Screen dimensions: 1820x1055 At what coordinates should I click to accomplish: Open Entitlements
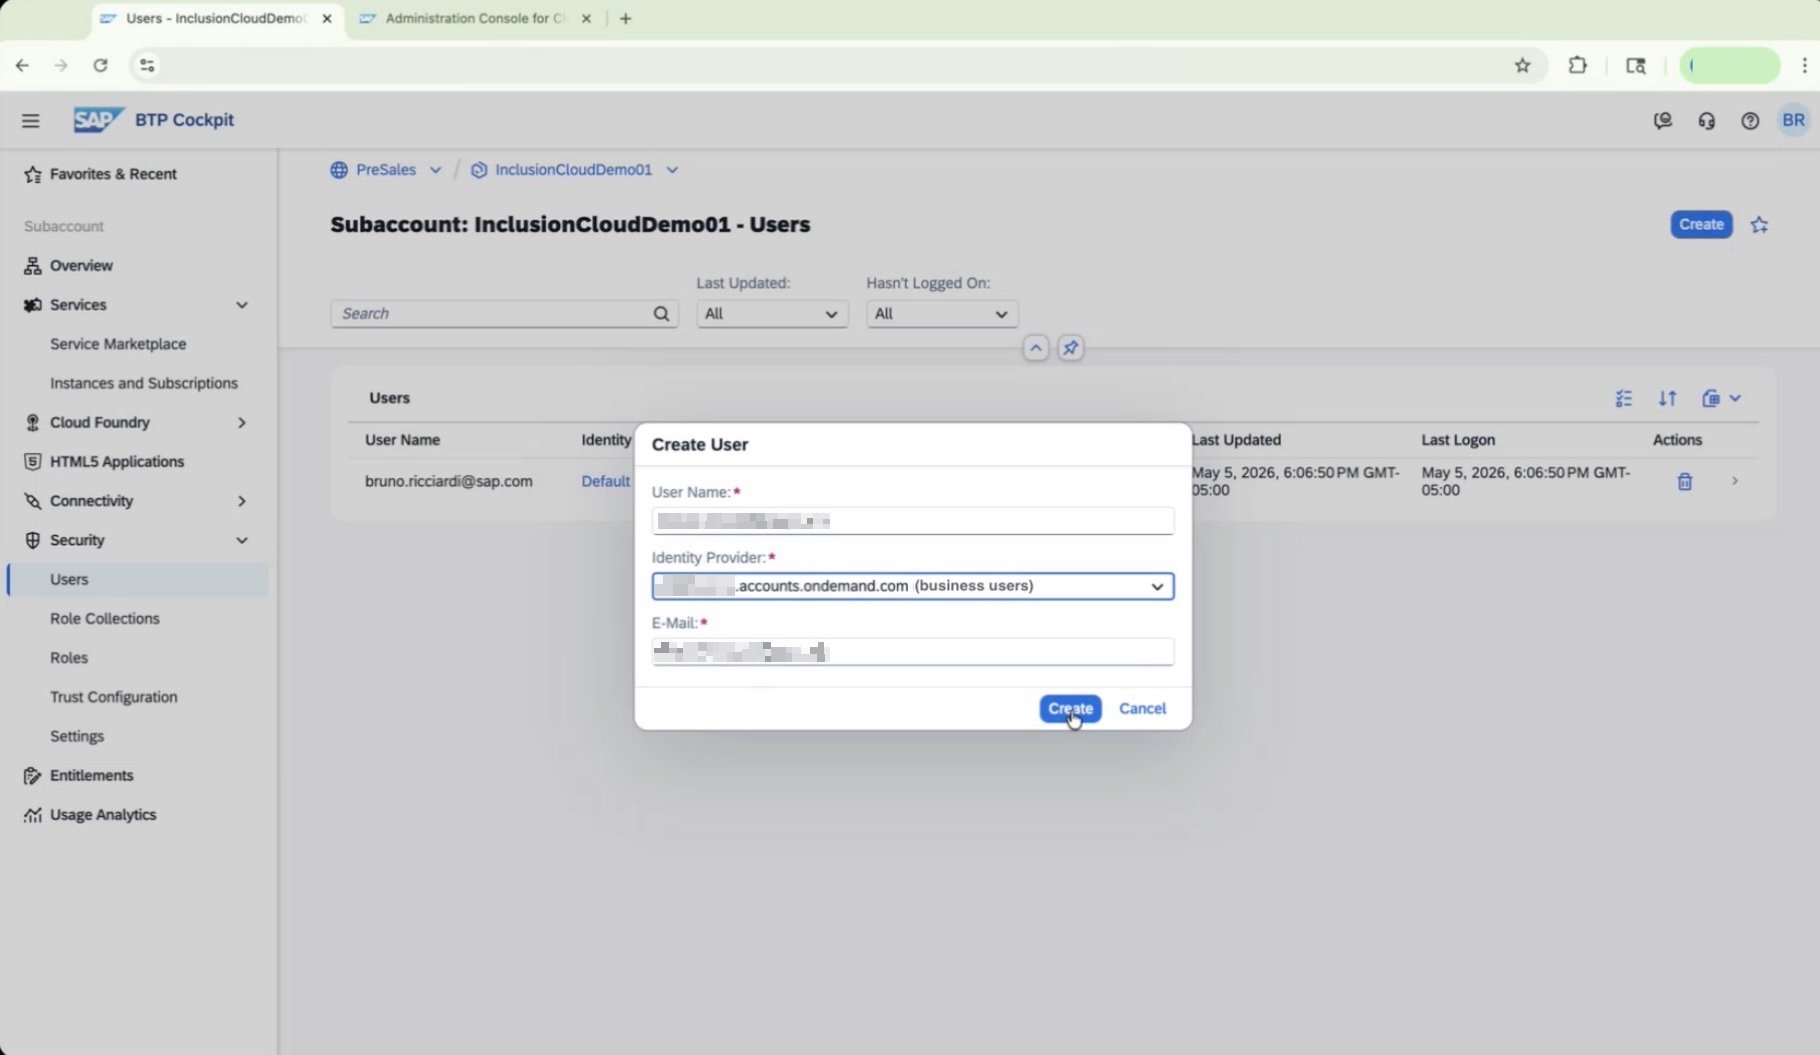tap(91, 776)
